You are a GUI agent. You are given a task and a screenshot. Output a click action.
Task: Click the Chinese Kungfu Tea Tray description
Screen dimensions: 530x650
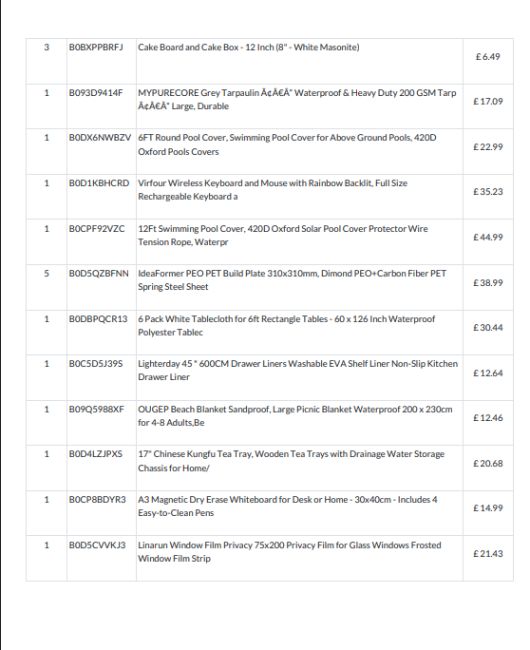(x=291, y=461)
